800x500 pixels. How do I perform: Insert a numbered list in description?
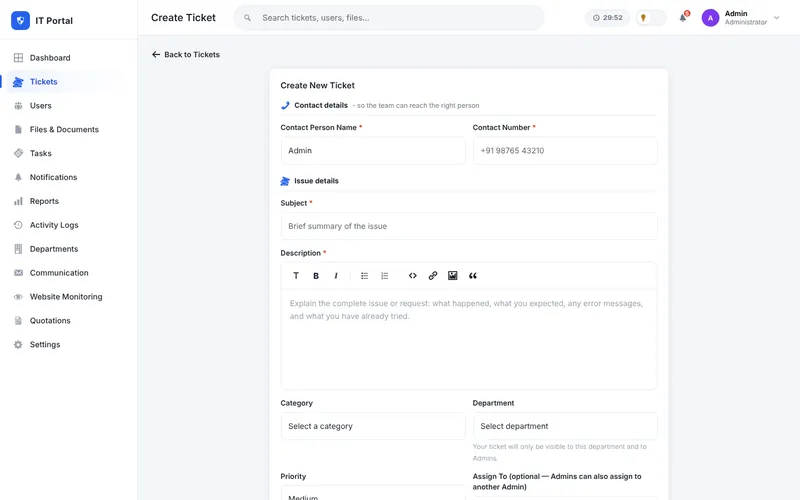[x=384, y=276]
